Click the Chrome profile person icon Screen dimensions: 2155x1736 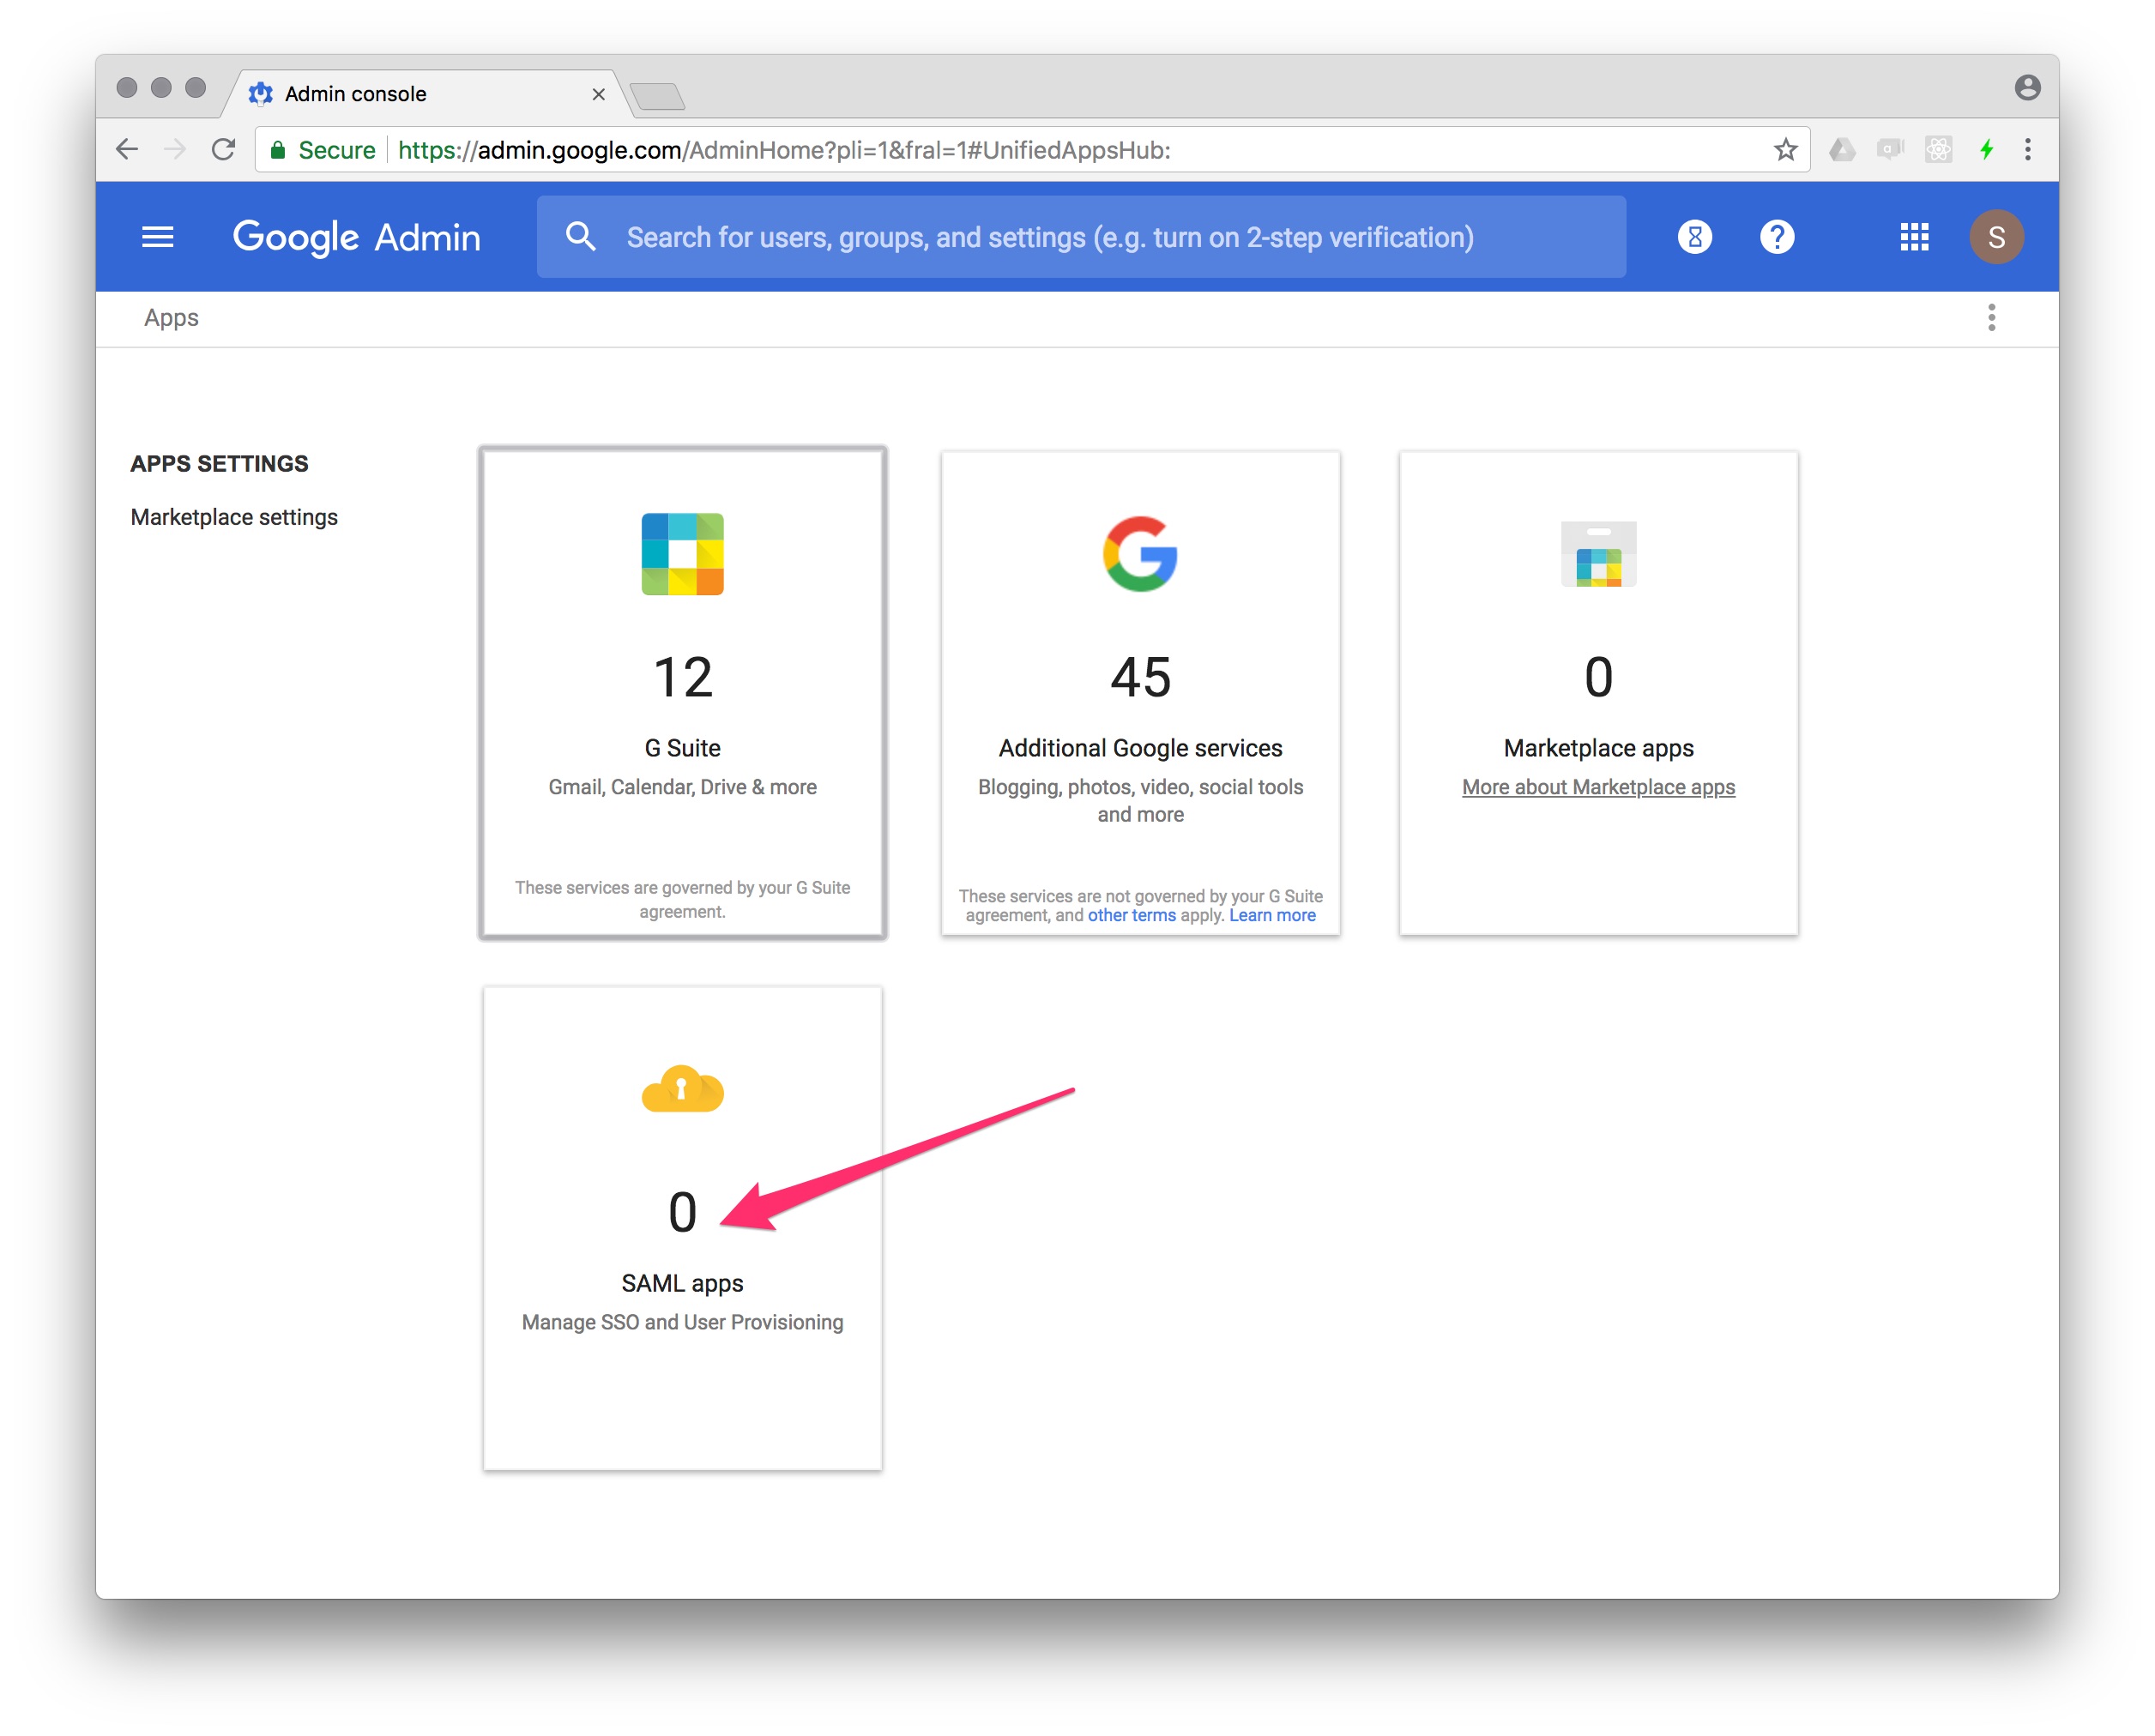[x=2027, y=88]
